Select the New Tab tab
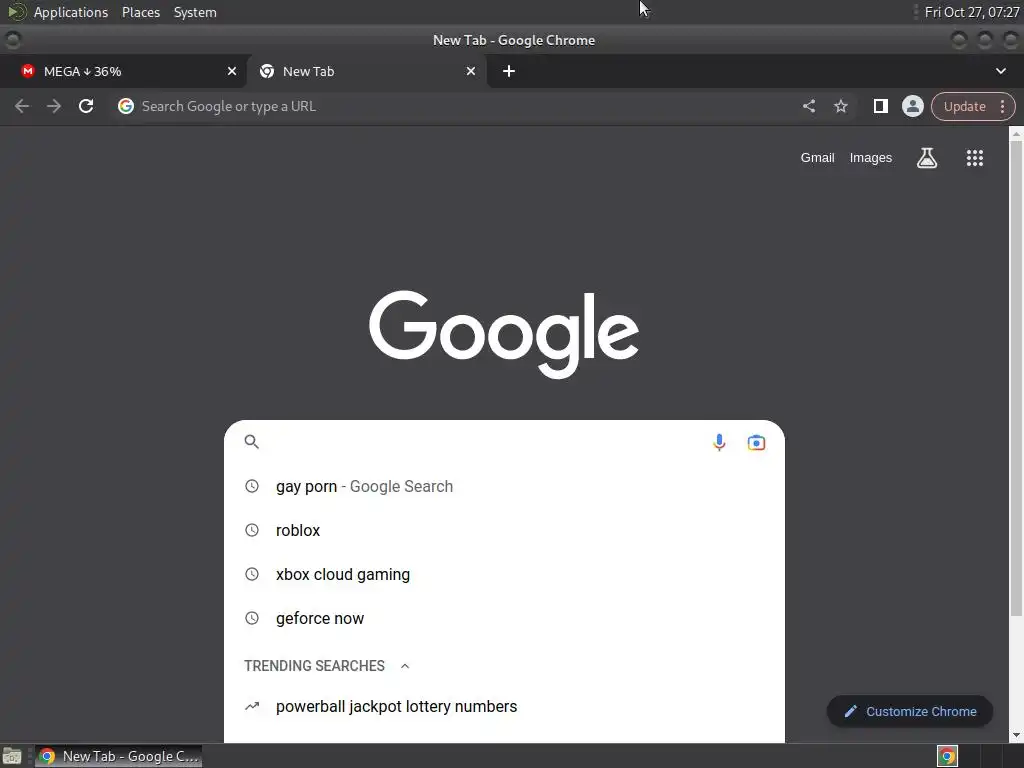Screen dimensions: 1024x768 pyautogui.click(x=366, y=71)
